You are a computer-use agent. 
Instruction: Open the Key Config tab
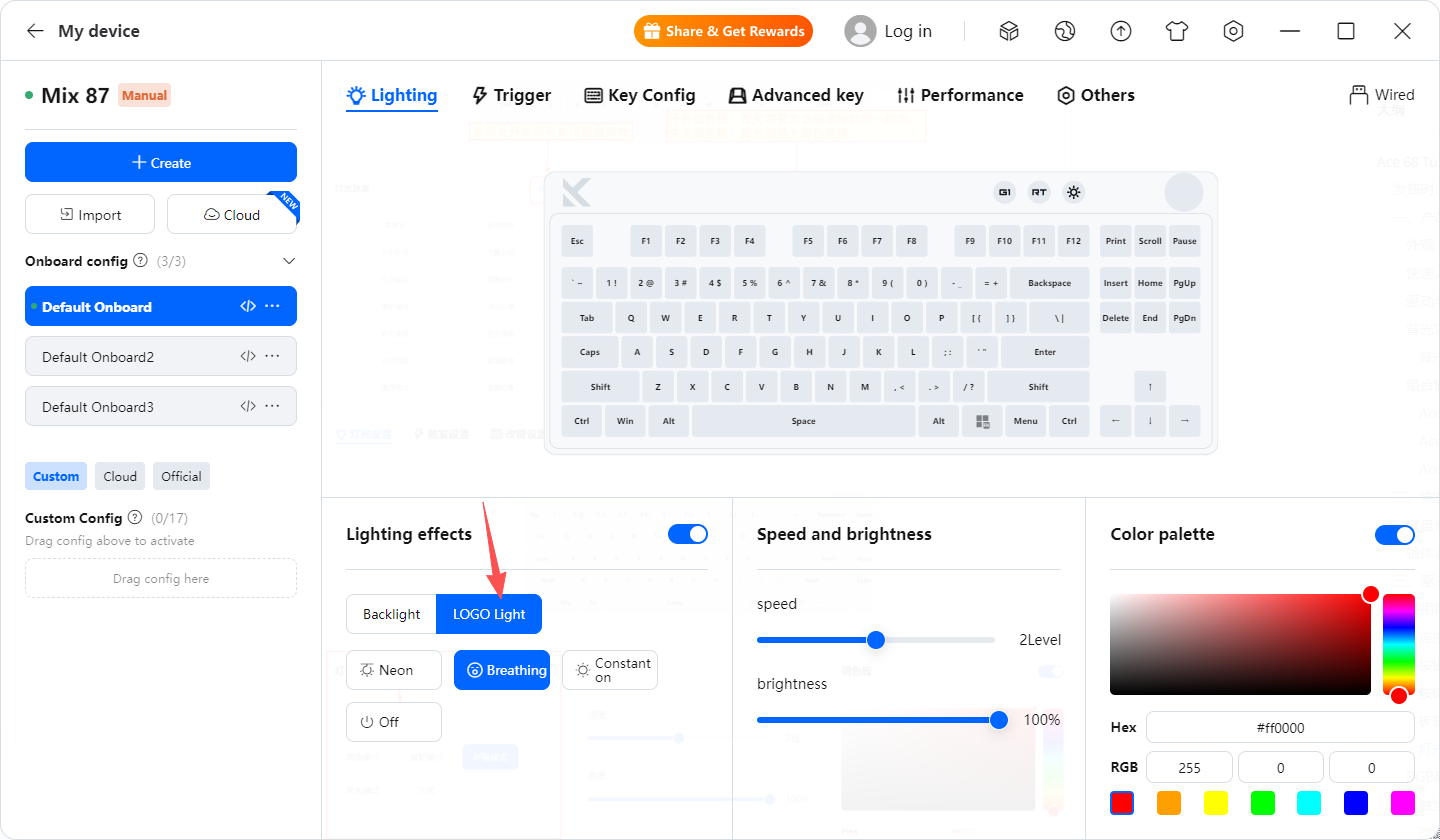640,95
